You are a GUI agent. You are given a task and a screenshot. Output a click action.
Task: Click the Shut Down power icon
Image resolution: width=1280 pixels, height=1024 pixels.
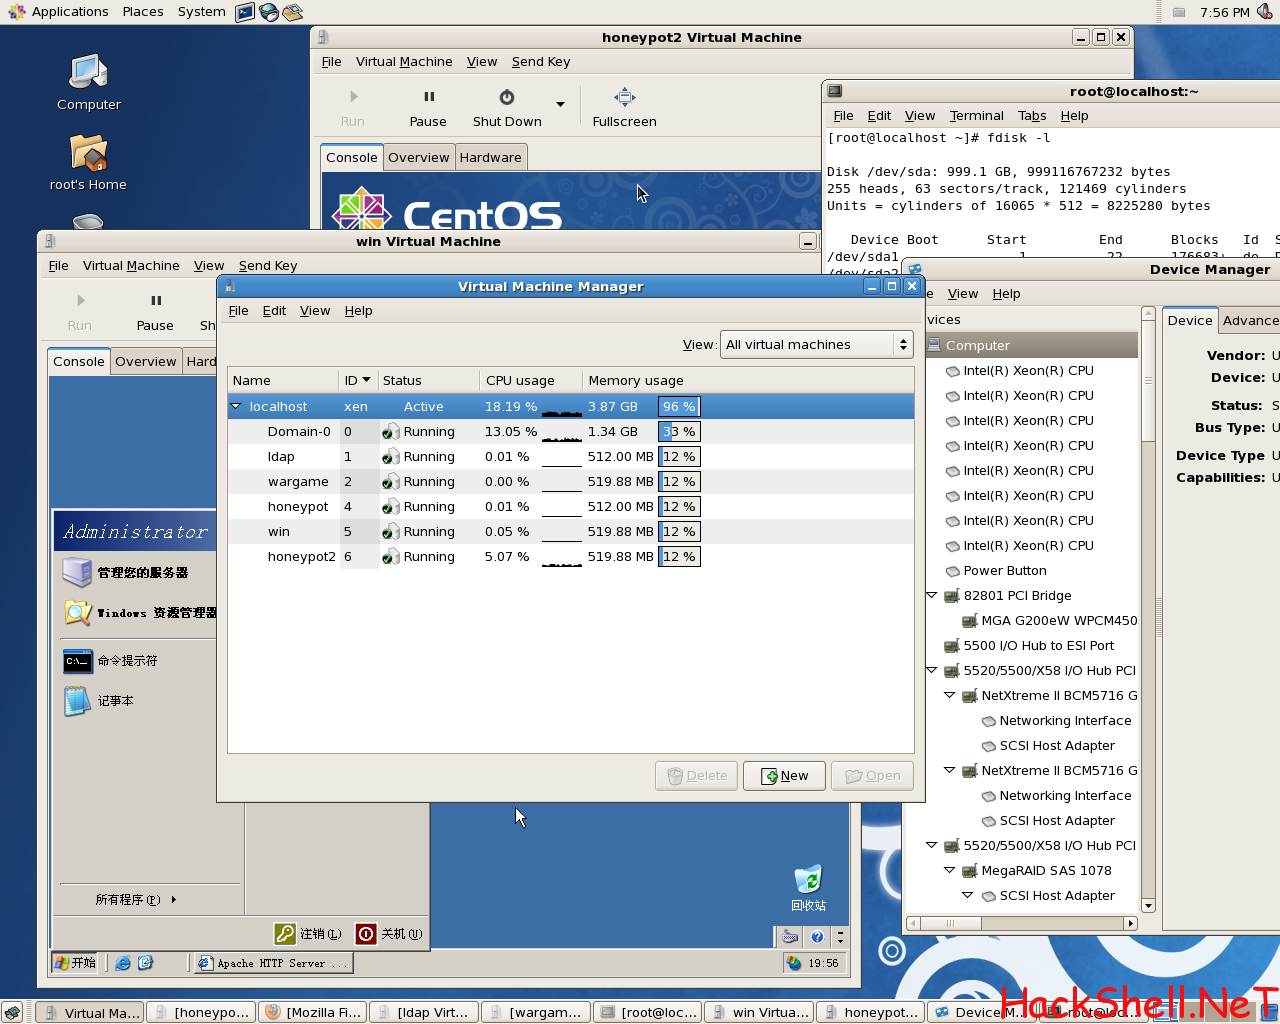[x=507, y=97]
